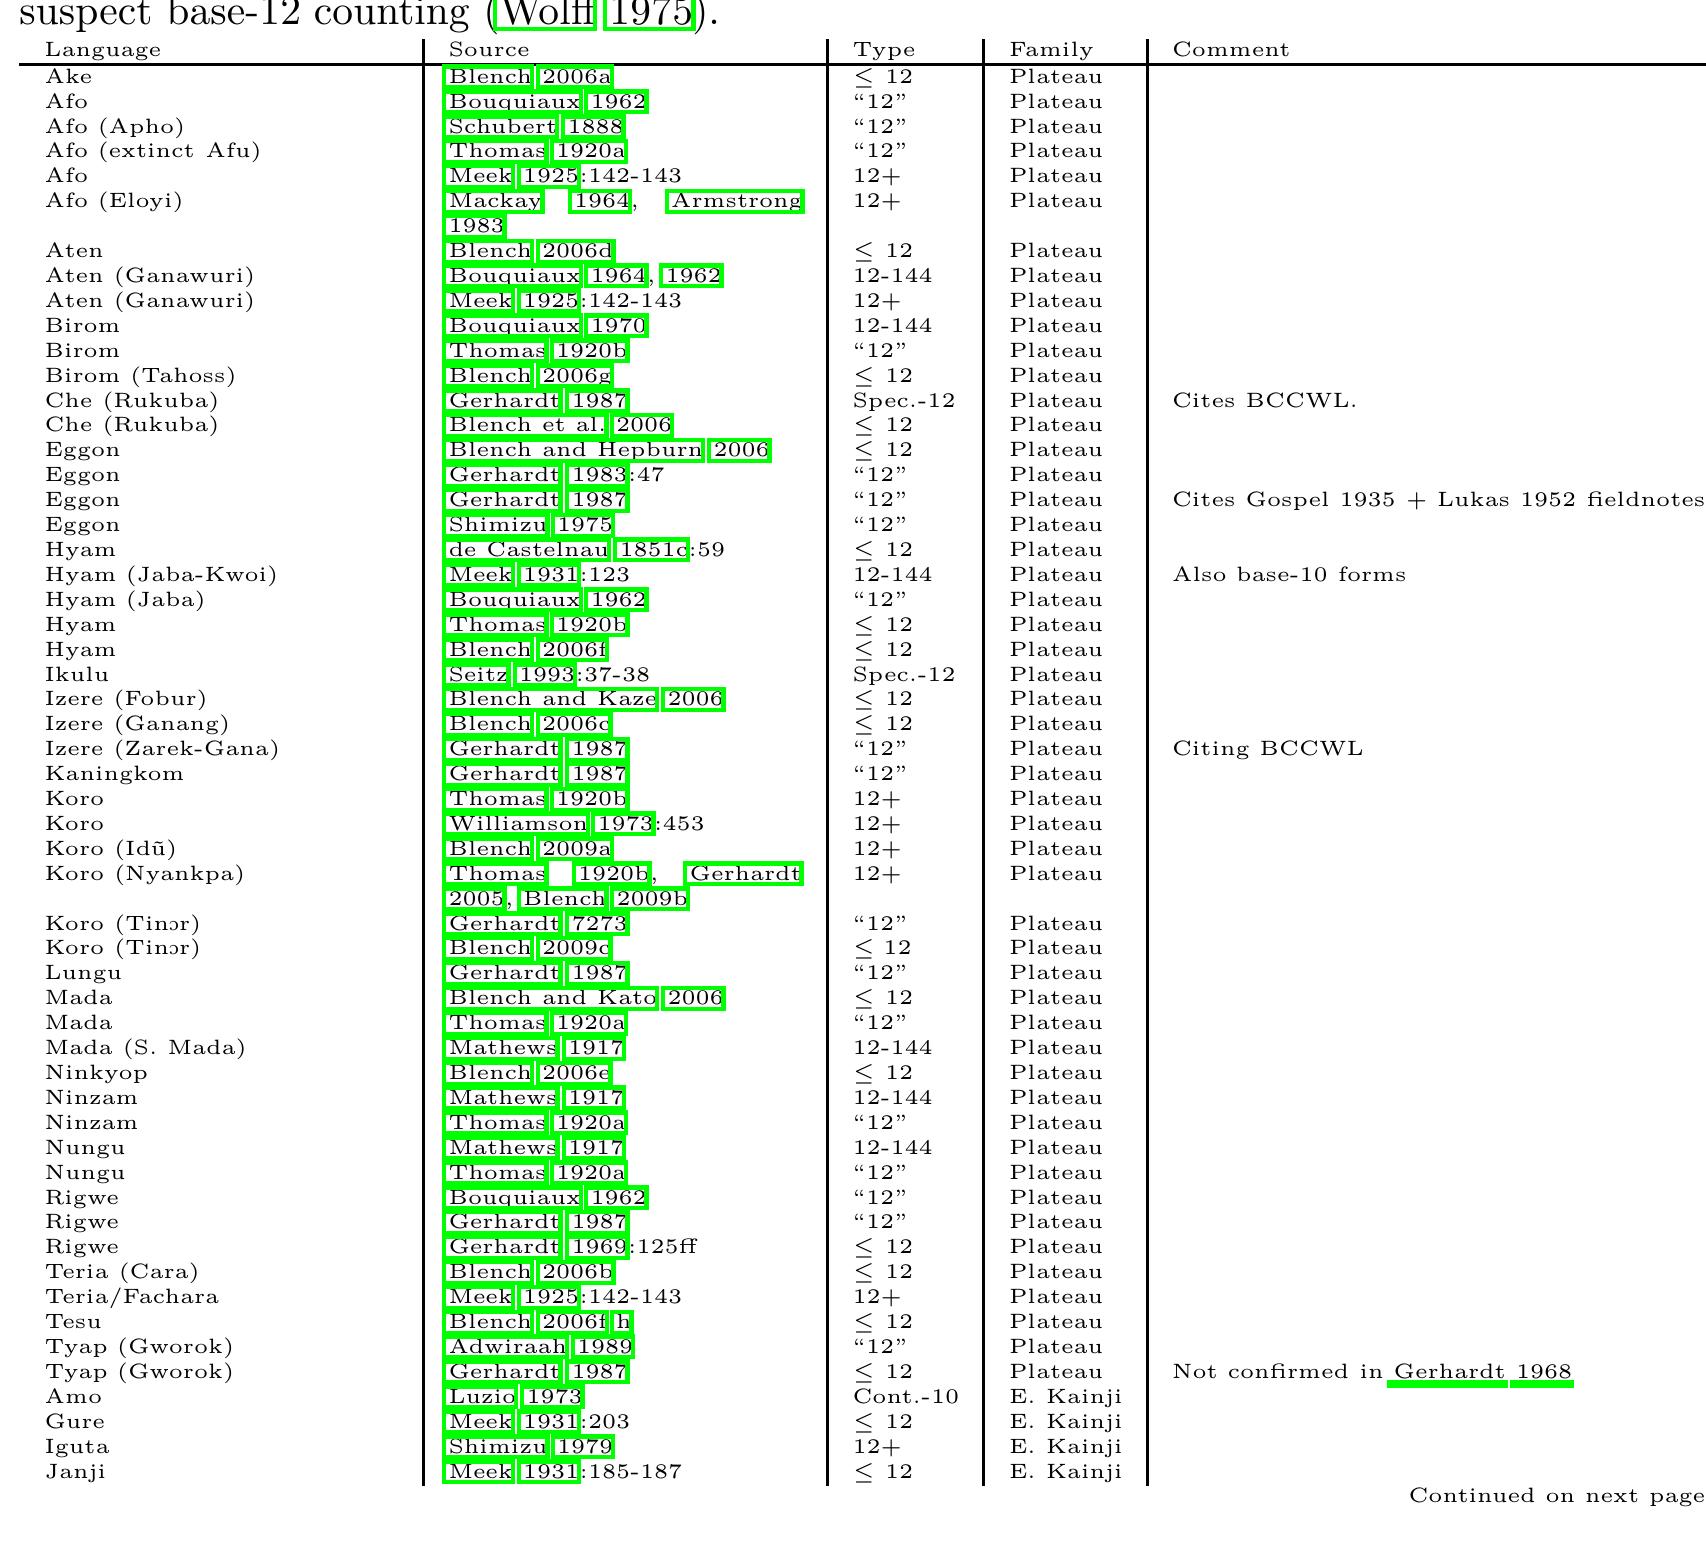Open the Shimizu 1979 reference for Iguta
The width and height of the screenshot is (1706, 1564).
[x=530, y=1447]
